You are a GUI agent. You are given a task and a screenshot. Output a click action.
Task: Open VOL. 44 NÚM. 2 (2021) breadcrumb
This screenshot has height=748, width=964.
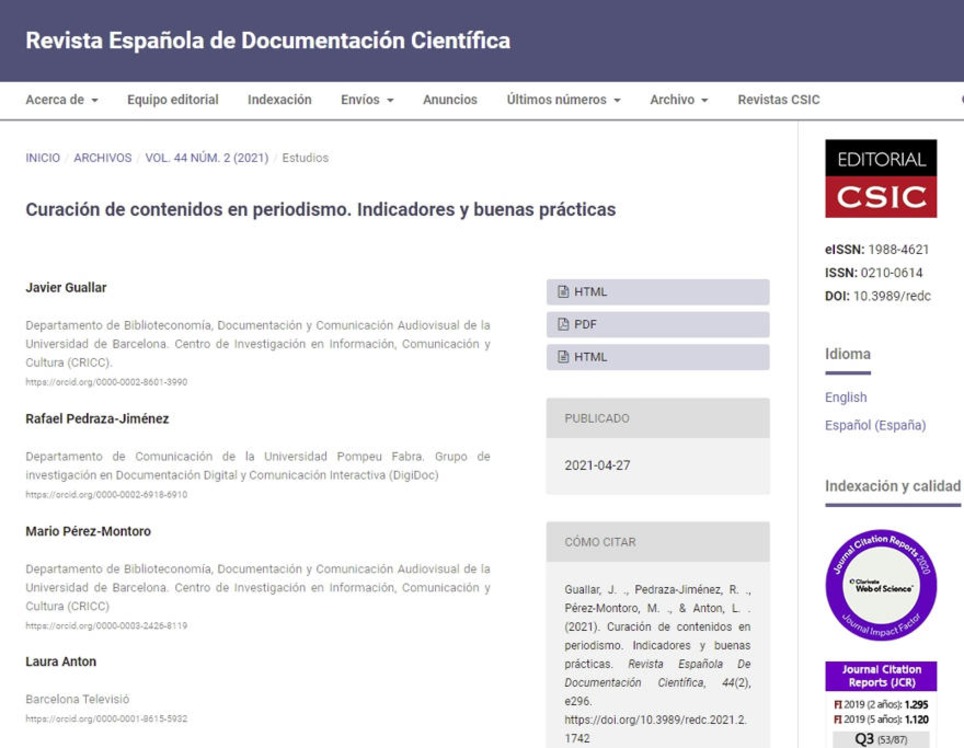(206, 158)
